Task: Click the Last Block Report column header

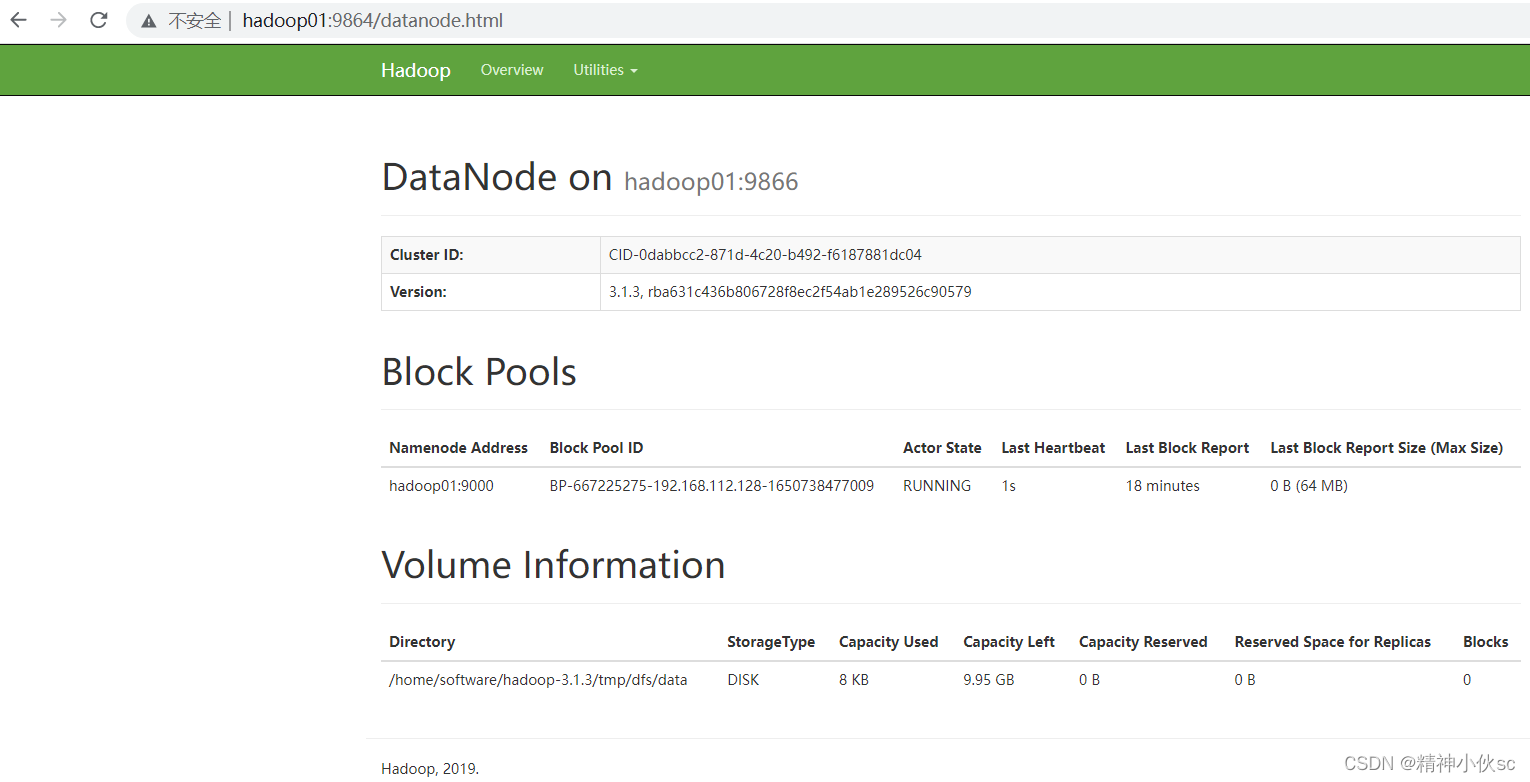Action: (1187, 448)
